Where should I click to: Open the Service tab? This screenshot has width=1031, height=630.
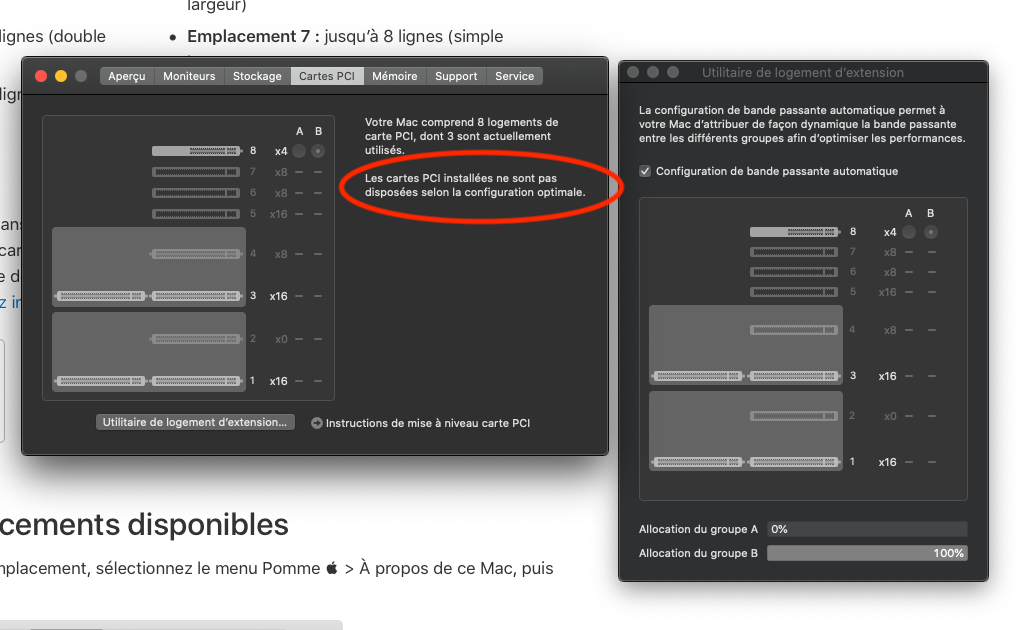pos(515,76)
